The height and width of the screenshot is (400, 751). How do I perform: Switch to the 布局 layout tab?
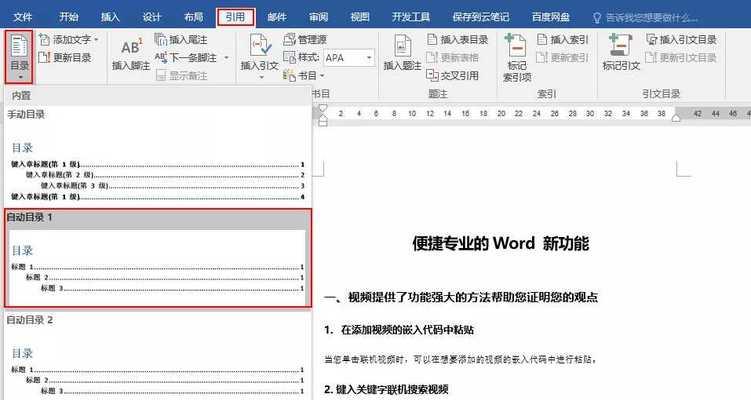click(x=193, y=17)
